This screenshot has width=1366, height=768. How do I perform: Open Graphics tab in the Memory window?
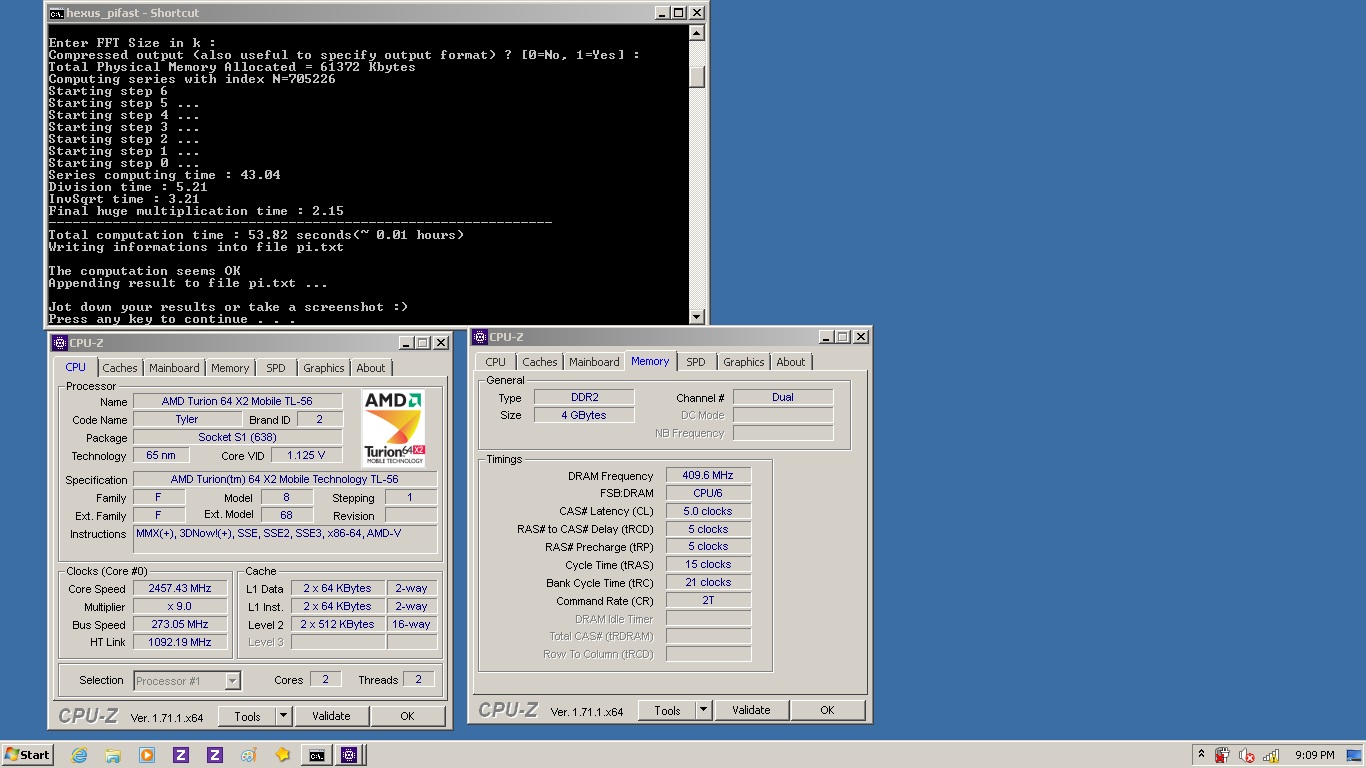click(x=744, y=362)
